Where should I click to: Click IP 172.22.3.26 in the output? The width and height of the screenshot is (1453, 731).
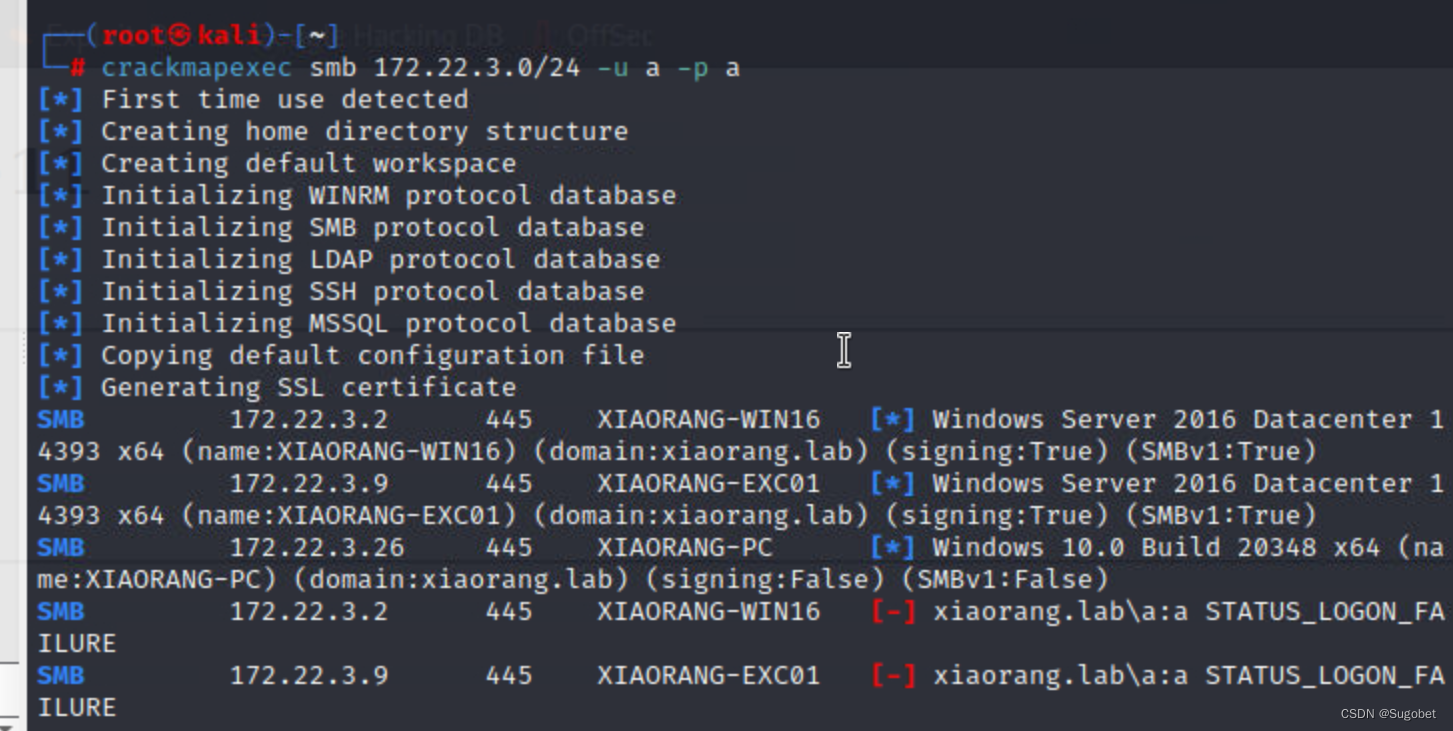317,548
